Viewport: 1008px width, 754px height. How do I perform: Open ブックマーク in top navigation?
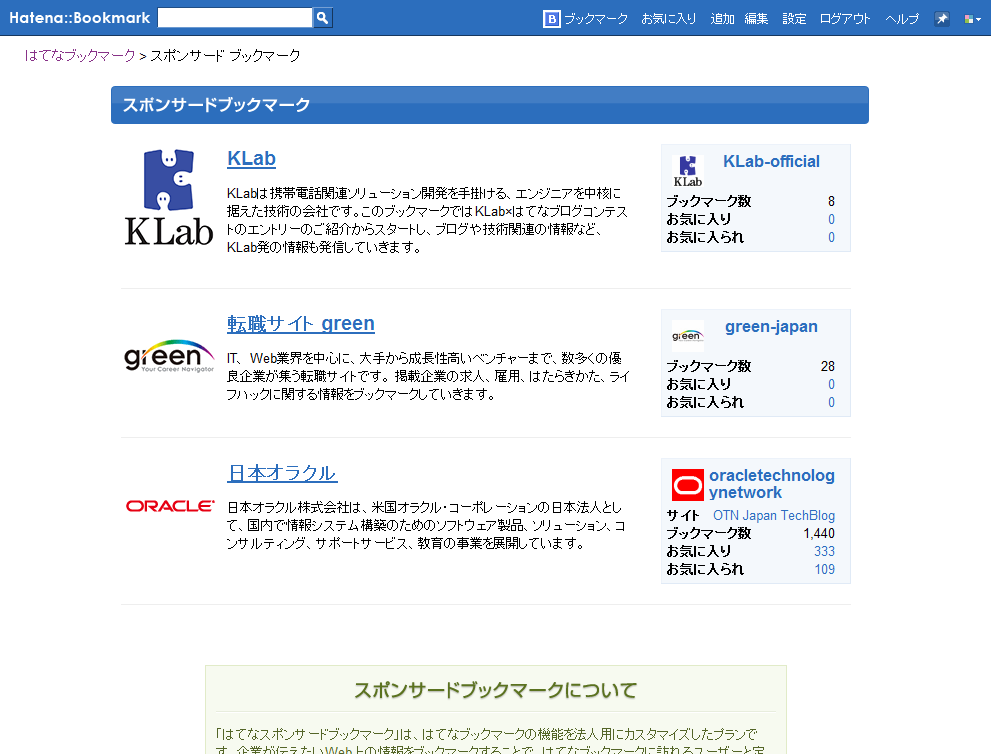tap(596, 19)
